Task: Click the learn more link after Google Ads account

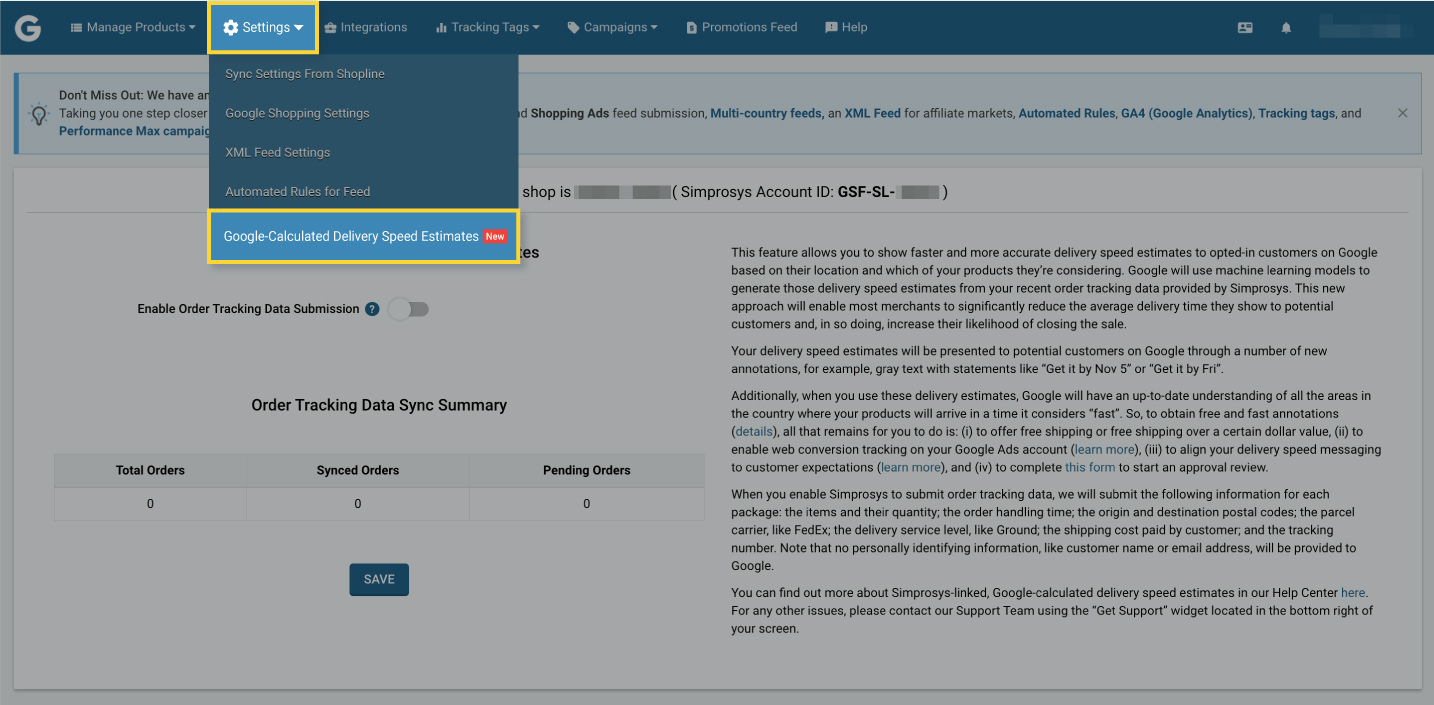Action: coord(1104,450)
